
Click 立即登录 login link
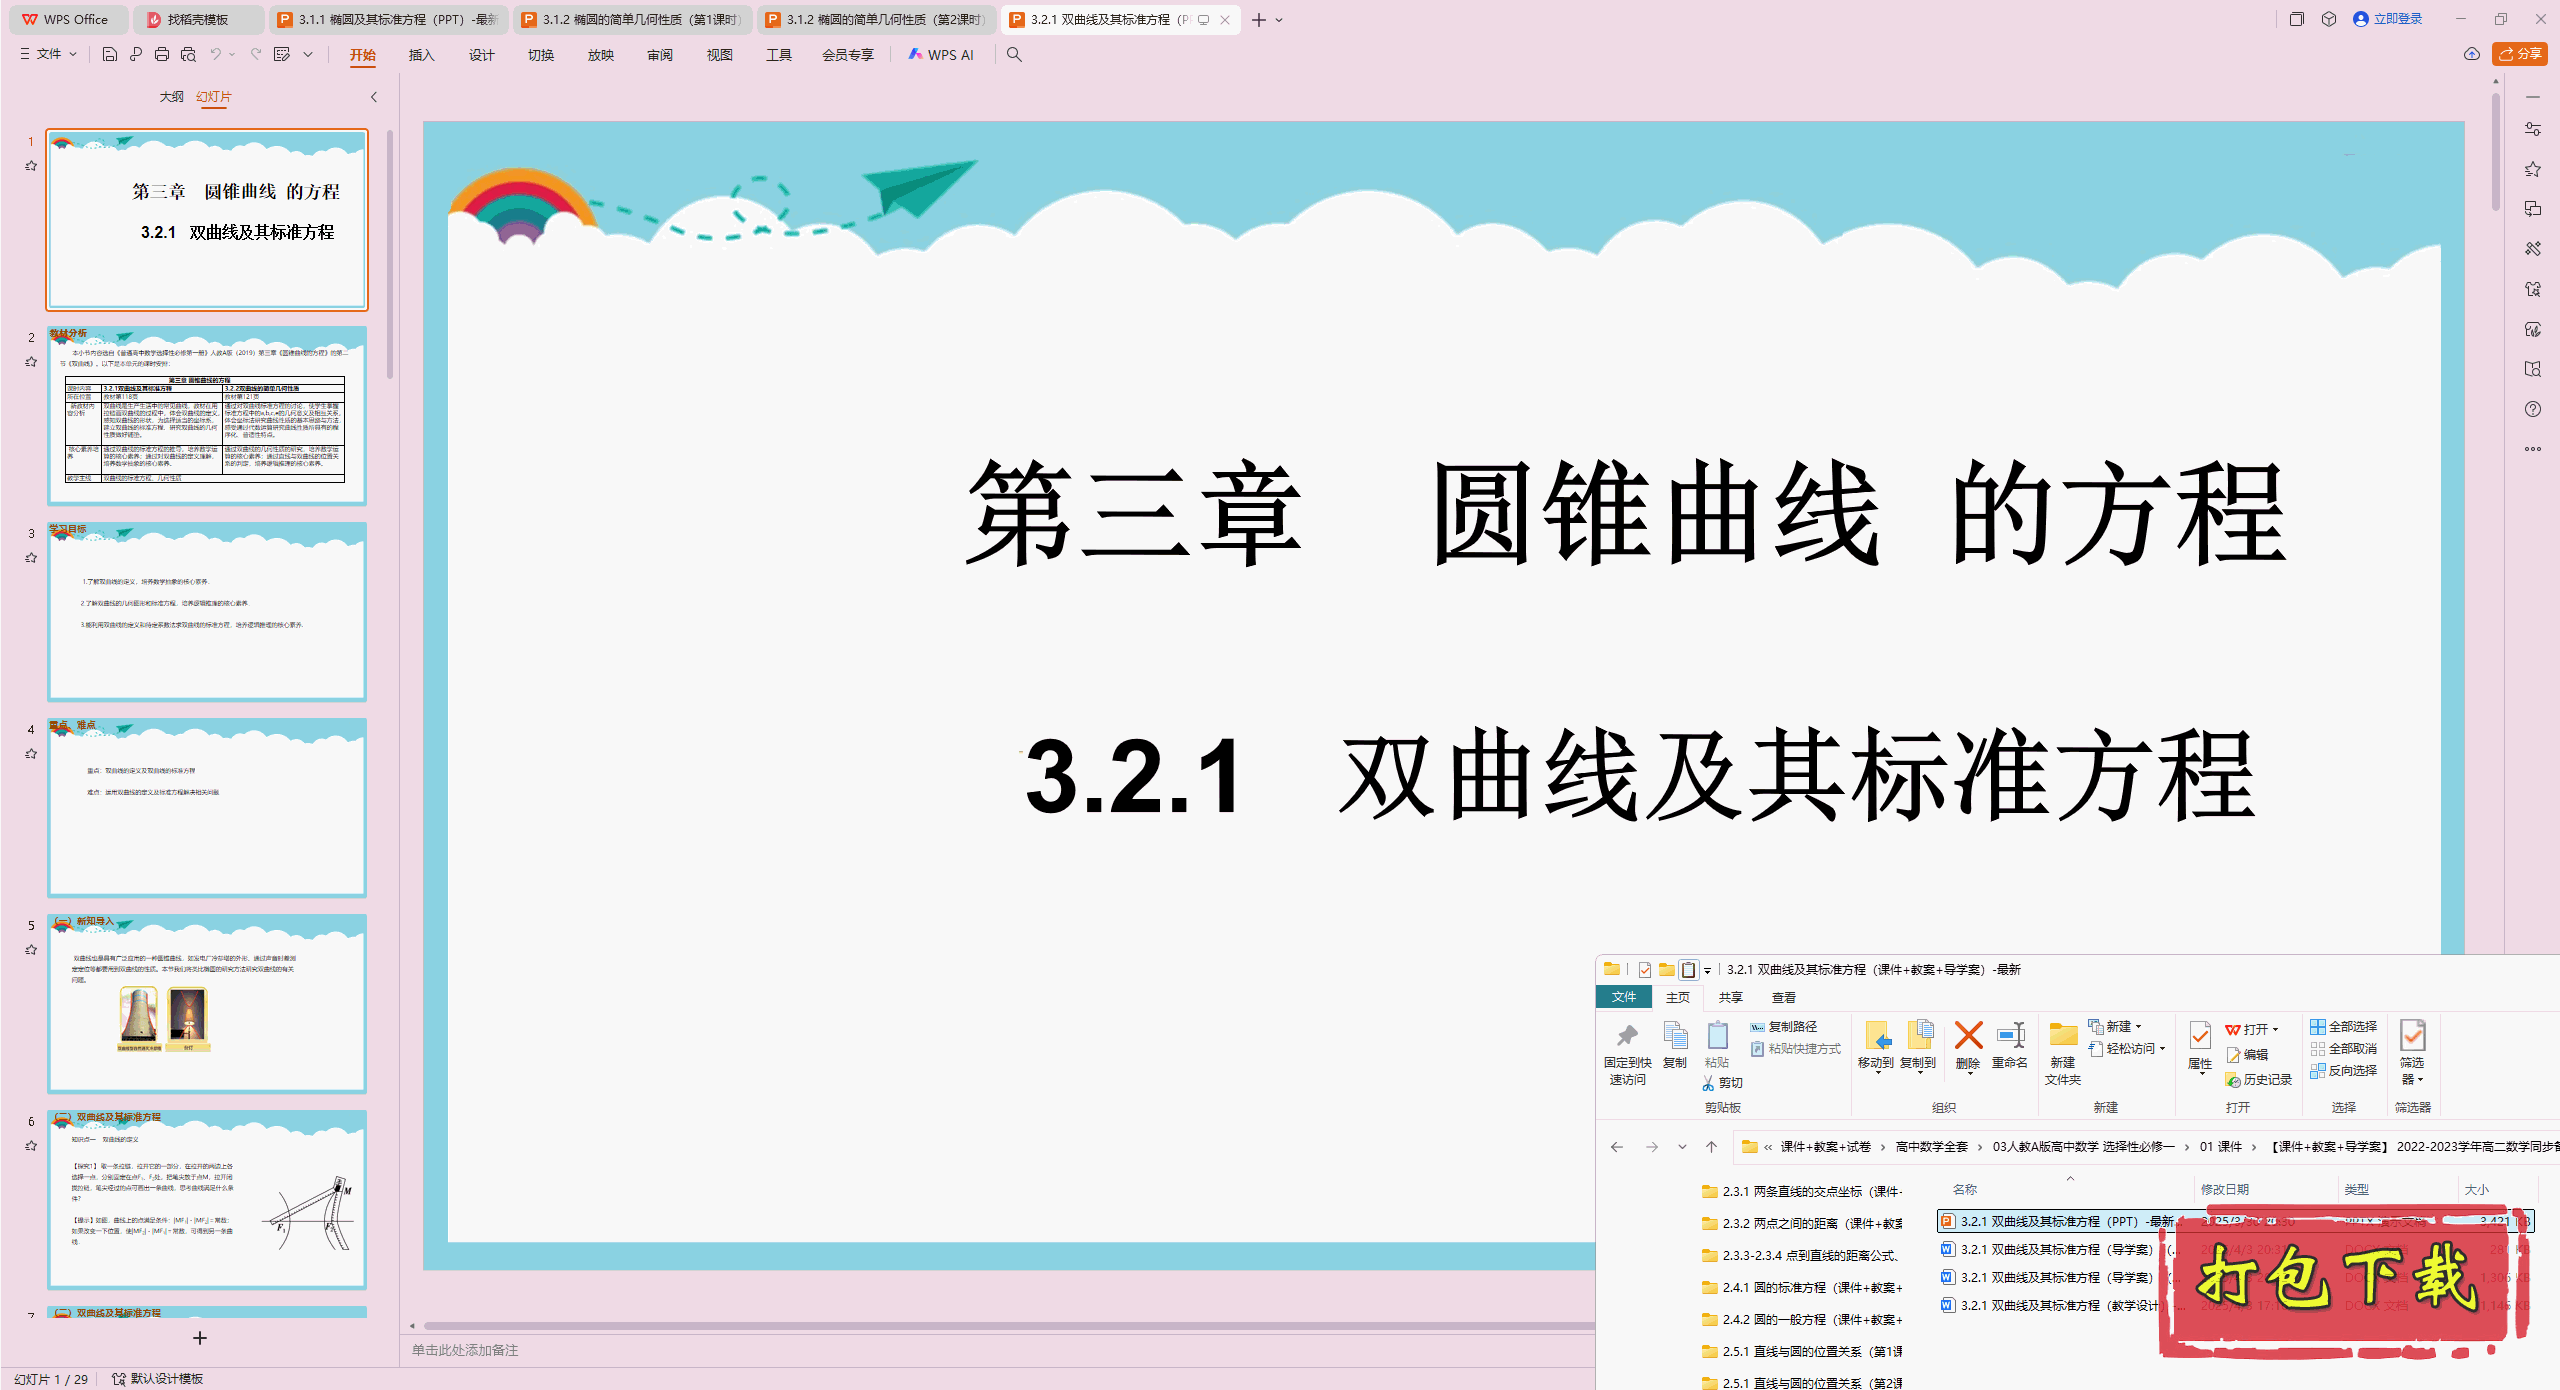[2397, 19]
